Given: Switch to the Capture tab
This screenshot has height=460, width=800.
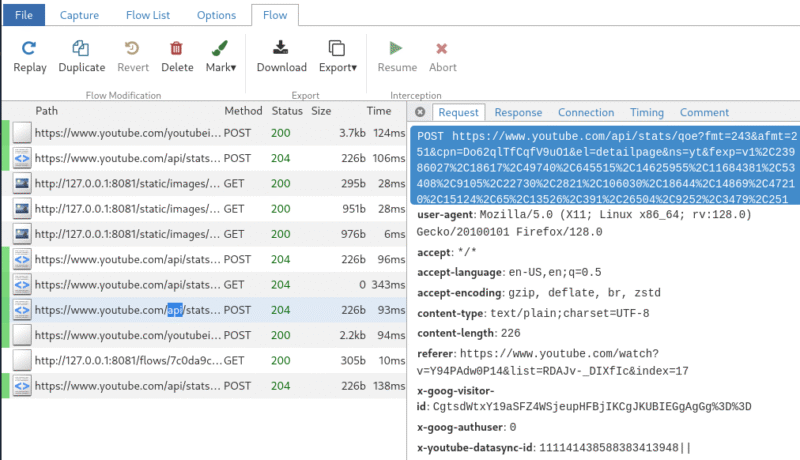Looking at the screenshot, I should tap(79, 15).
